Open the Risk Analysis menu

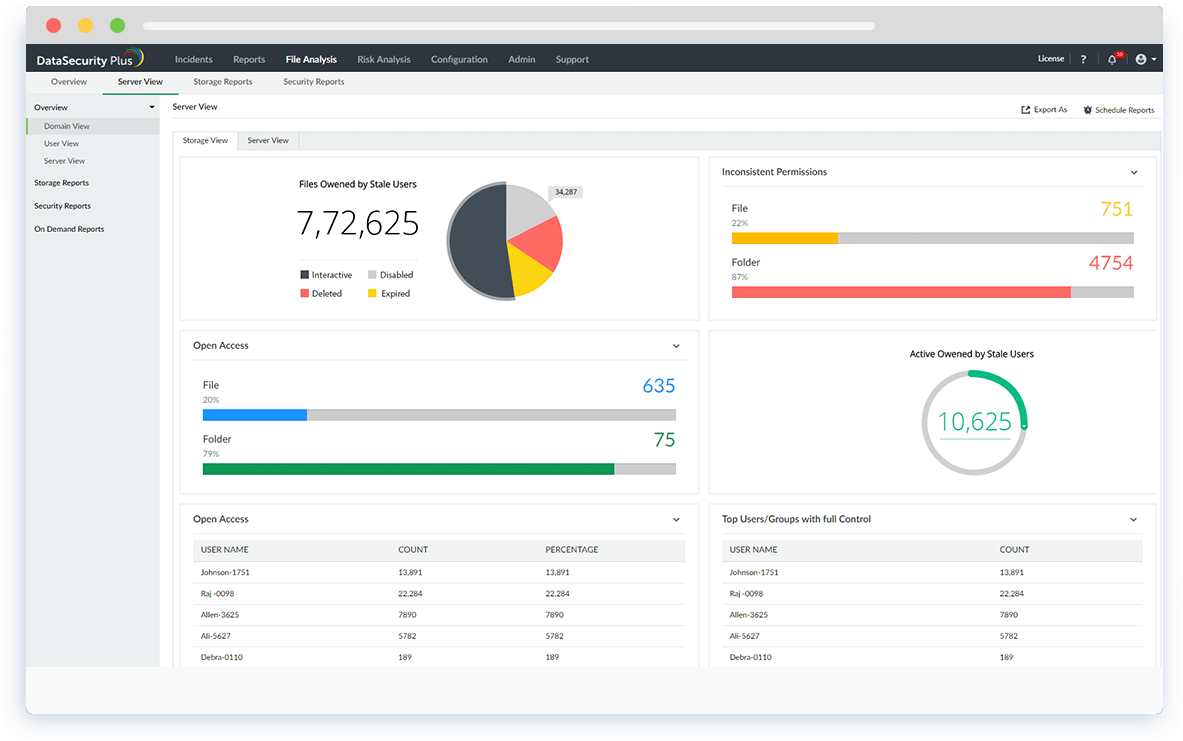coord(384,60)
